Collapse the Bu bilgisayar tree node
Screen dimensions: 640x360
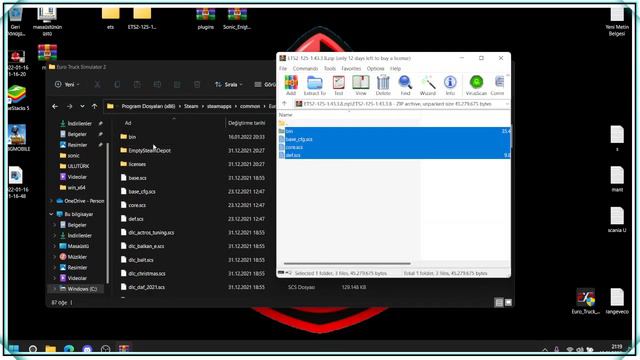(51, 214)
